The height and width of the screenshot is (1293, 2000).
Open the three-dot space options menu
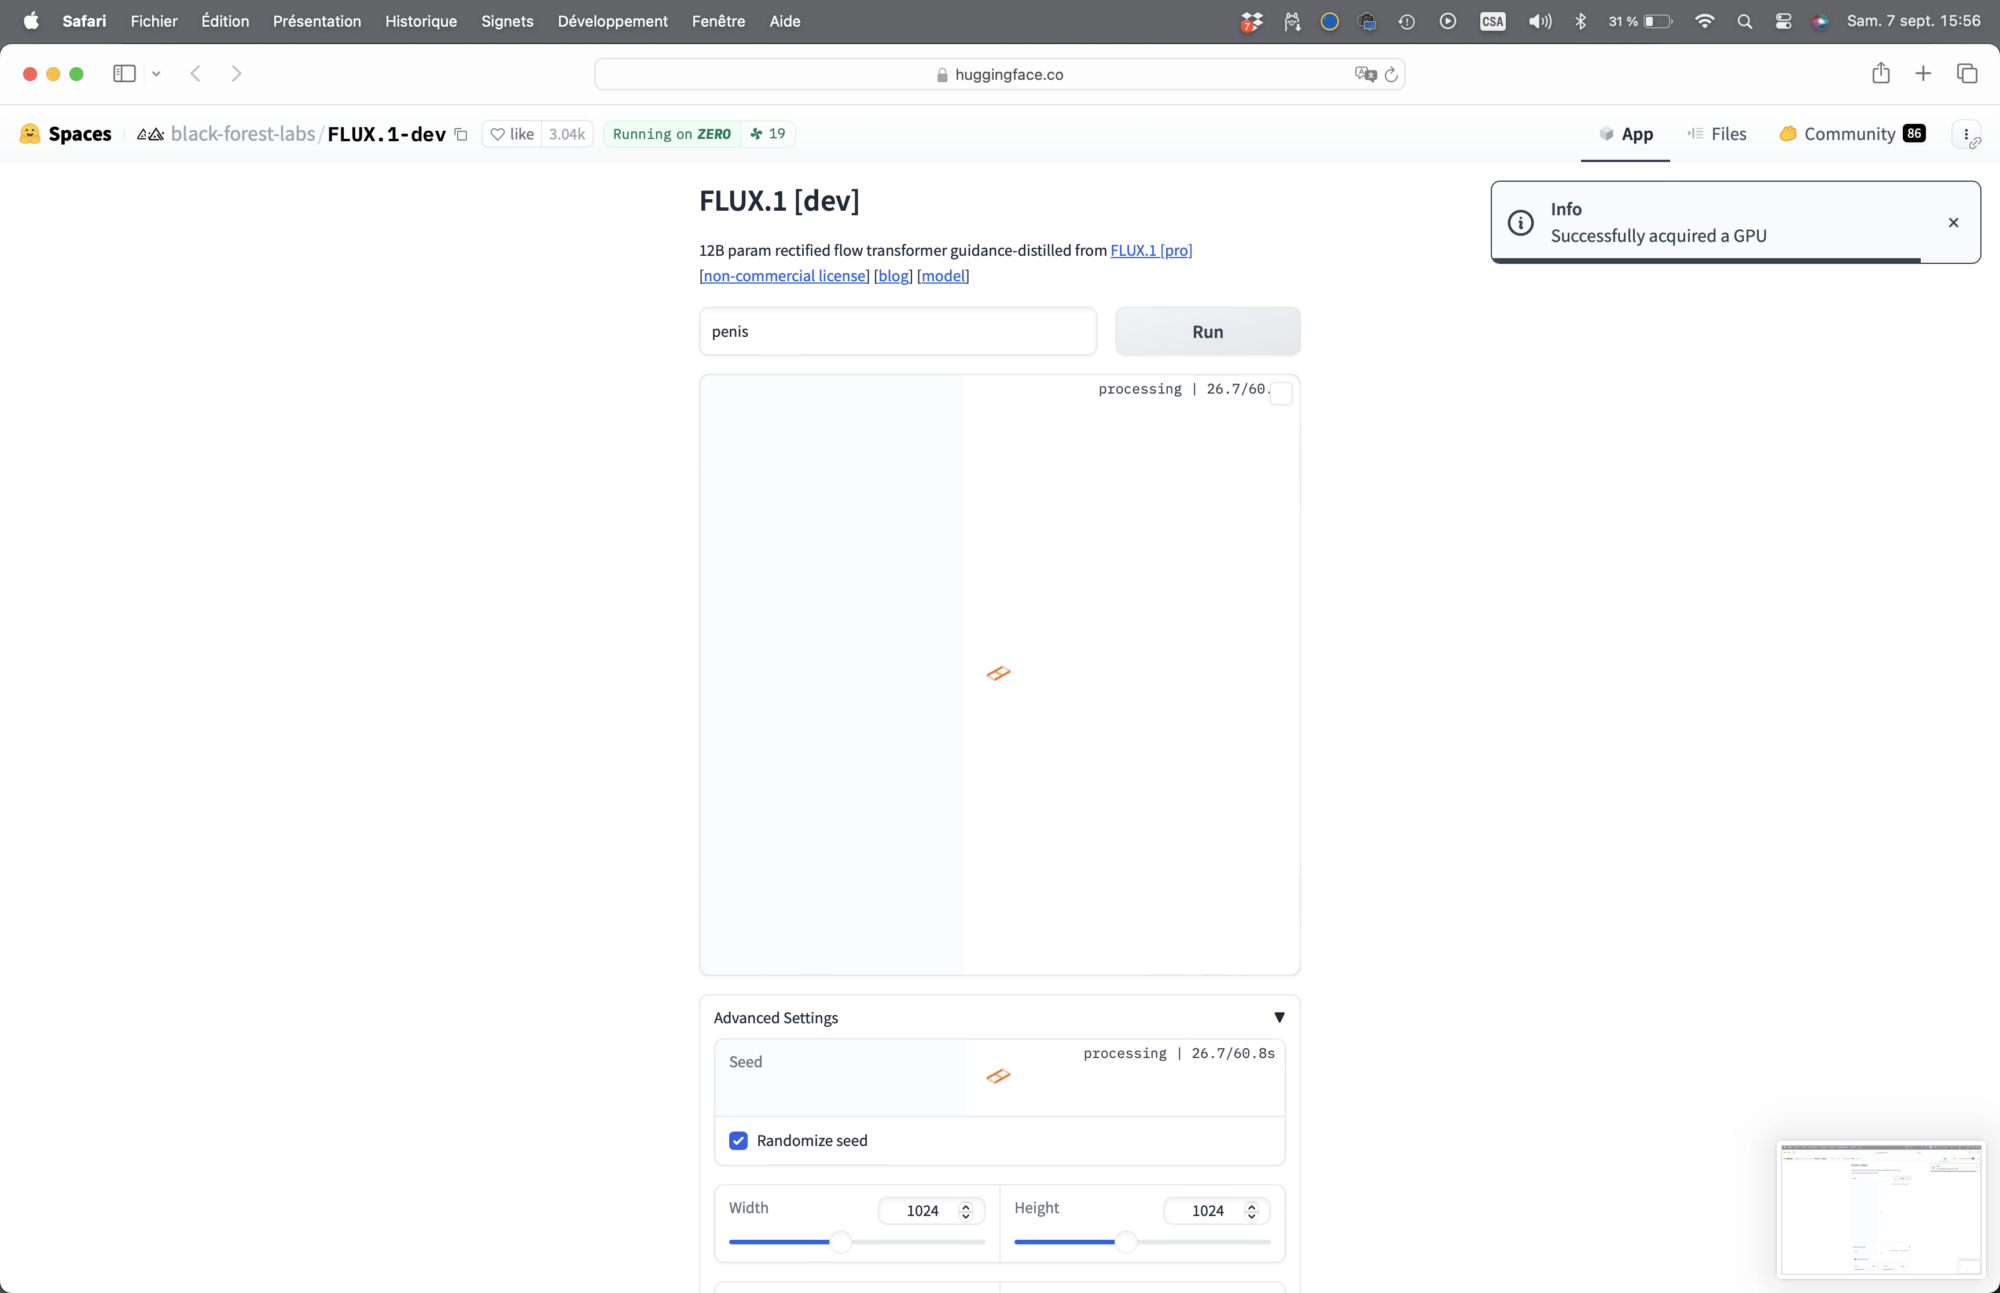(1966, 134)
